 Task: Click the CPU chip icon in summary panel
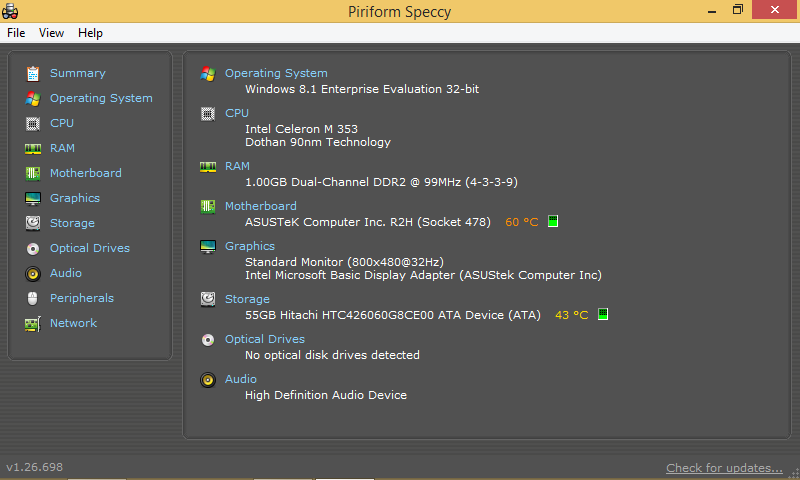pos(208,113)
